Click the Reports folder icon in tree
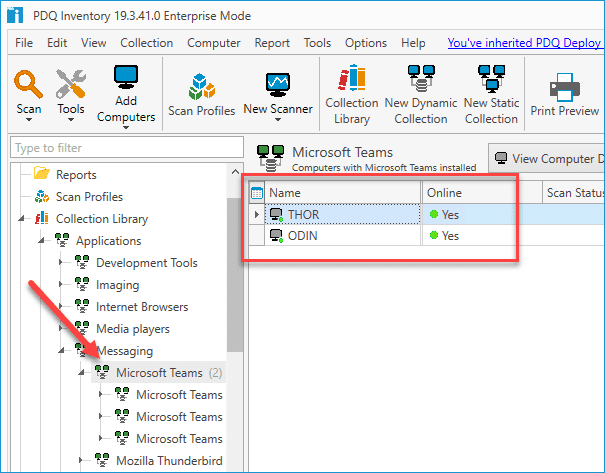The image size is (605, 473). 42,174
